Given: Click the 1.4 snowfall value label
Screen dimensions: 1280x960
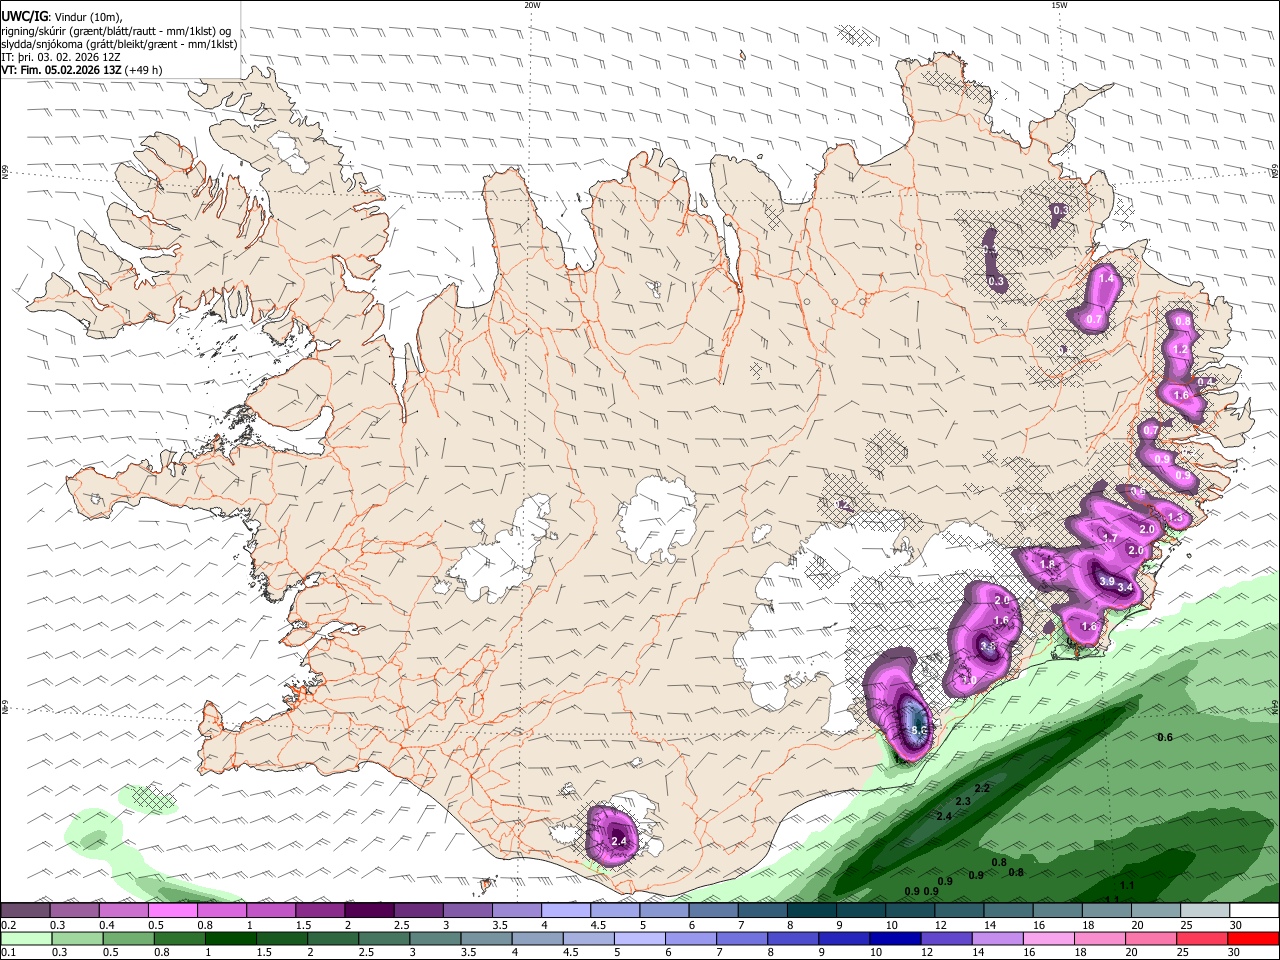Looking at the screenshot, I should click(x=1106, y=279).
